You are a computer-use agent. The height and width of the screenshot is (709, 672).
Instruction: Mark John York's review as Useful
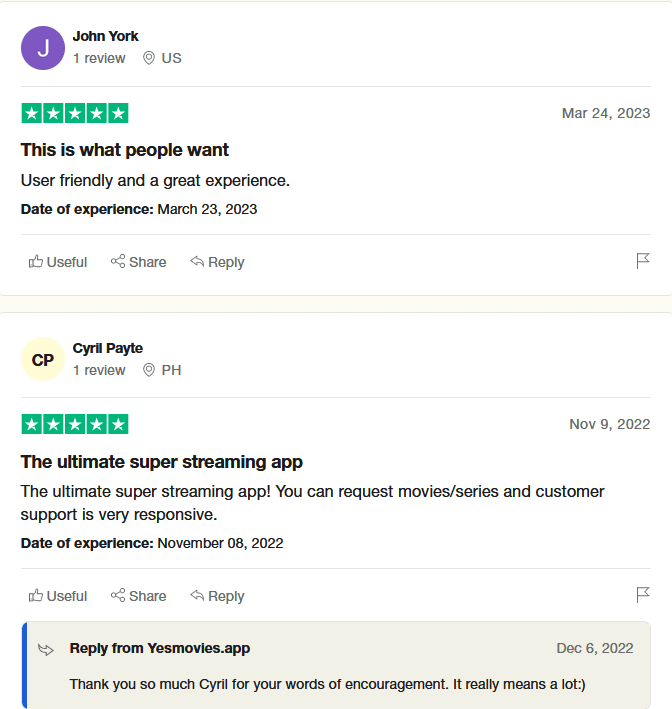(57, 262)
